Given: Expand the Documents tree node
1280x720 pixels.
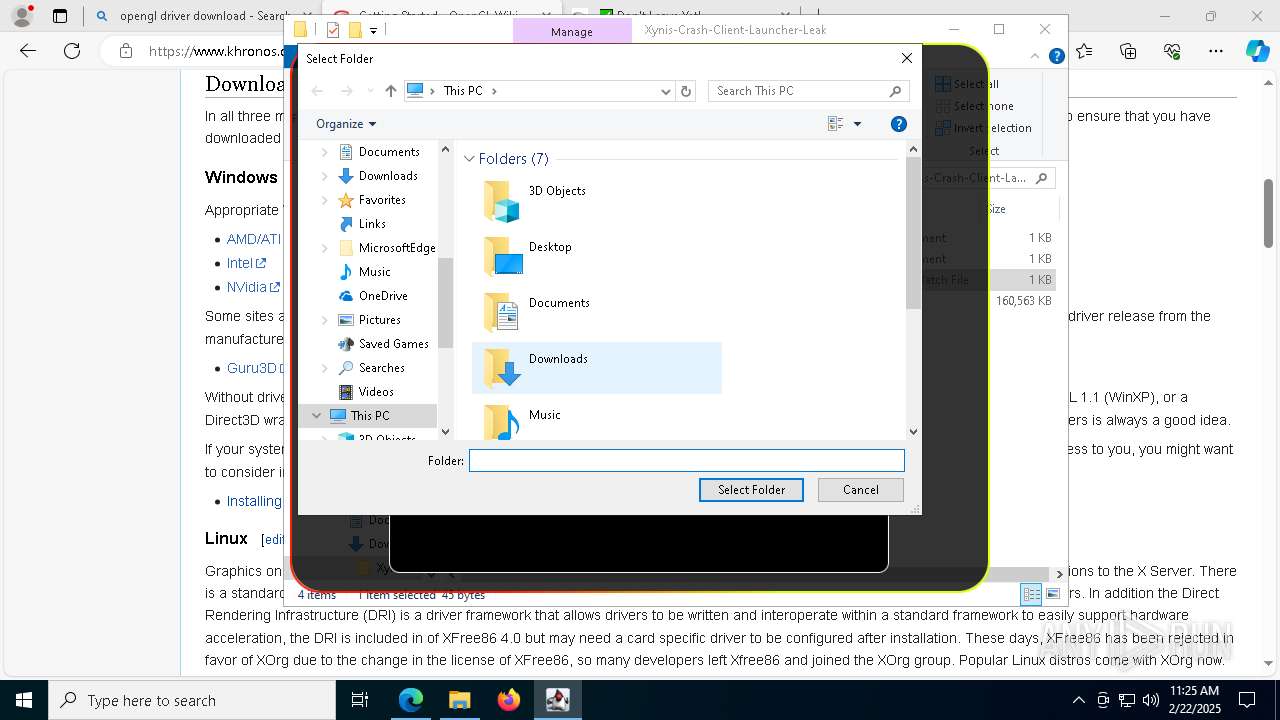Looking at the screenshot, I should [324, 152].
